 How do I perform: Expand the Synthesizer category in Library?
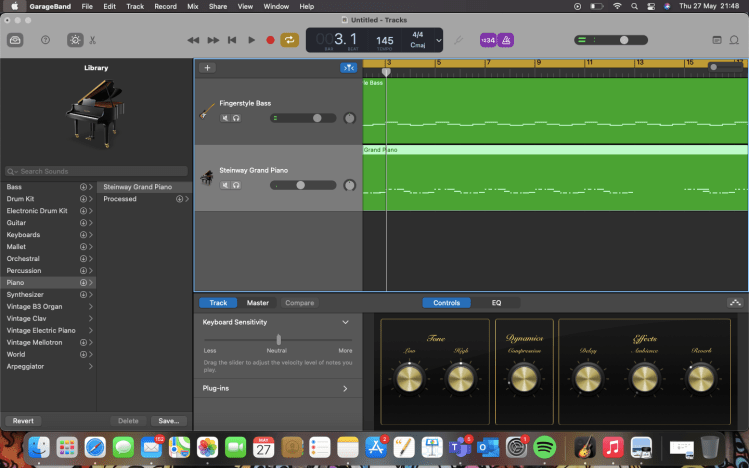[x=91, y=295]
